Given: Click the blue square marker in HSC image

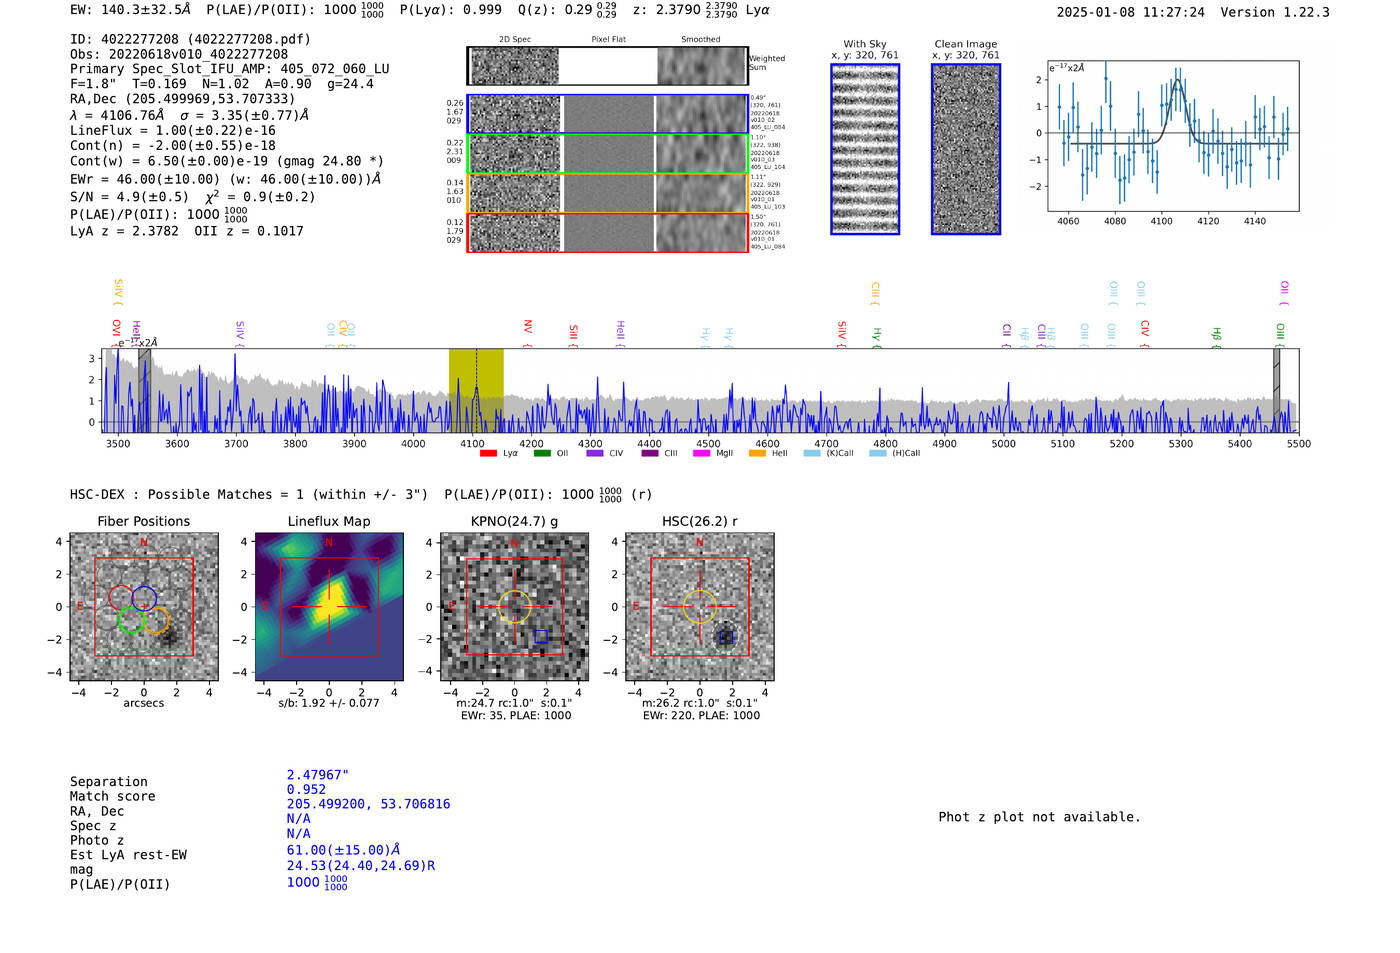Looking at the screenshot, I should click(727, 637).
